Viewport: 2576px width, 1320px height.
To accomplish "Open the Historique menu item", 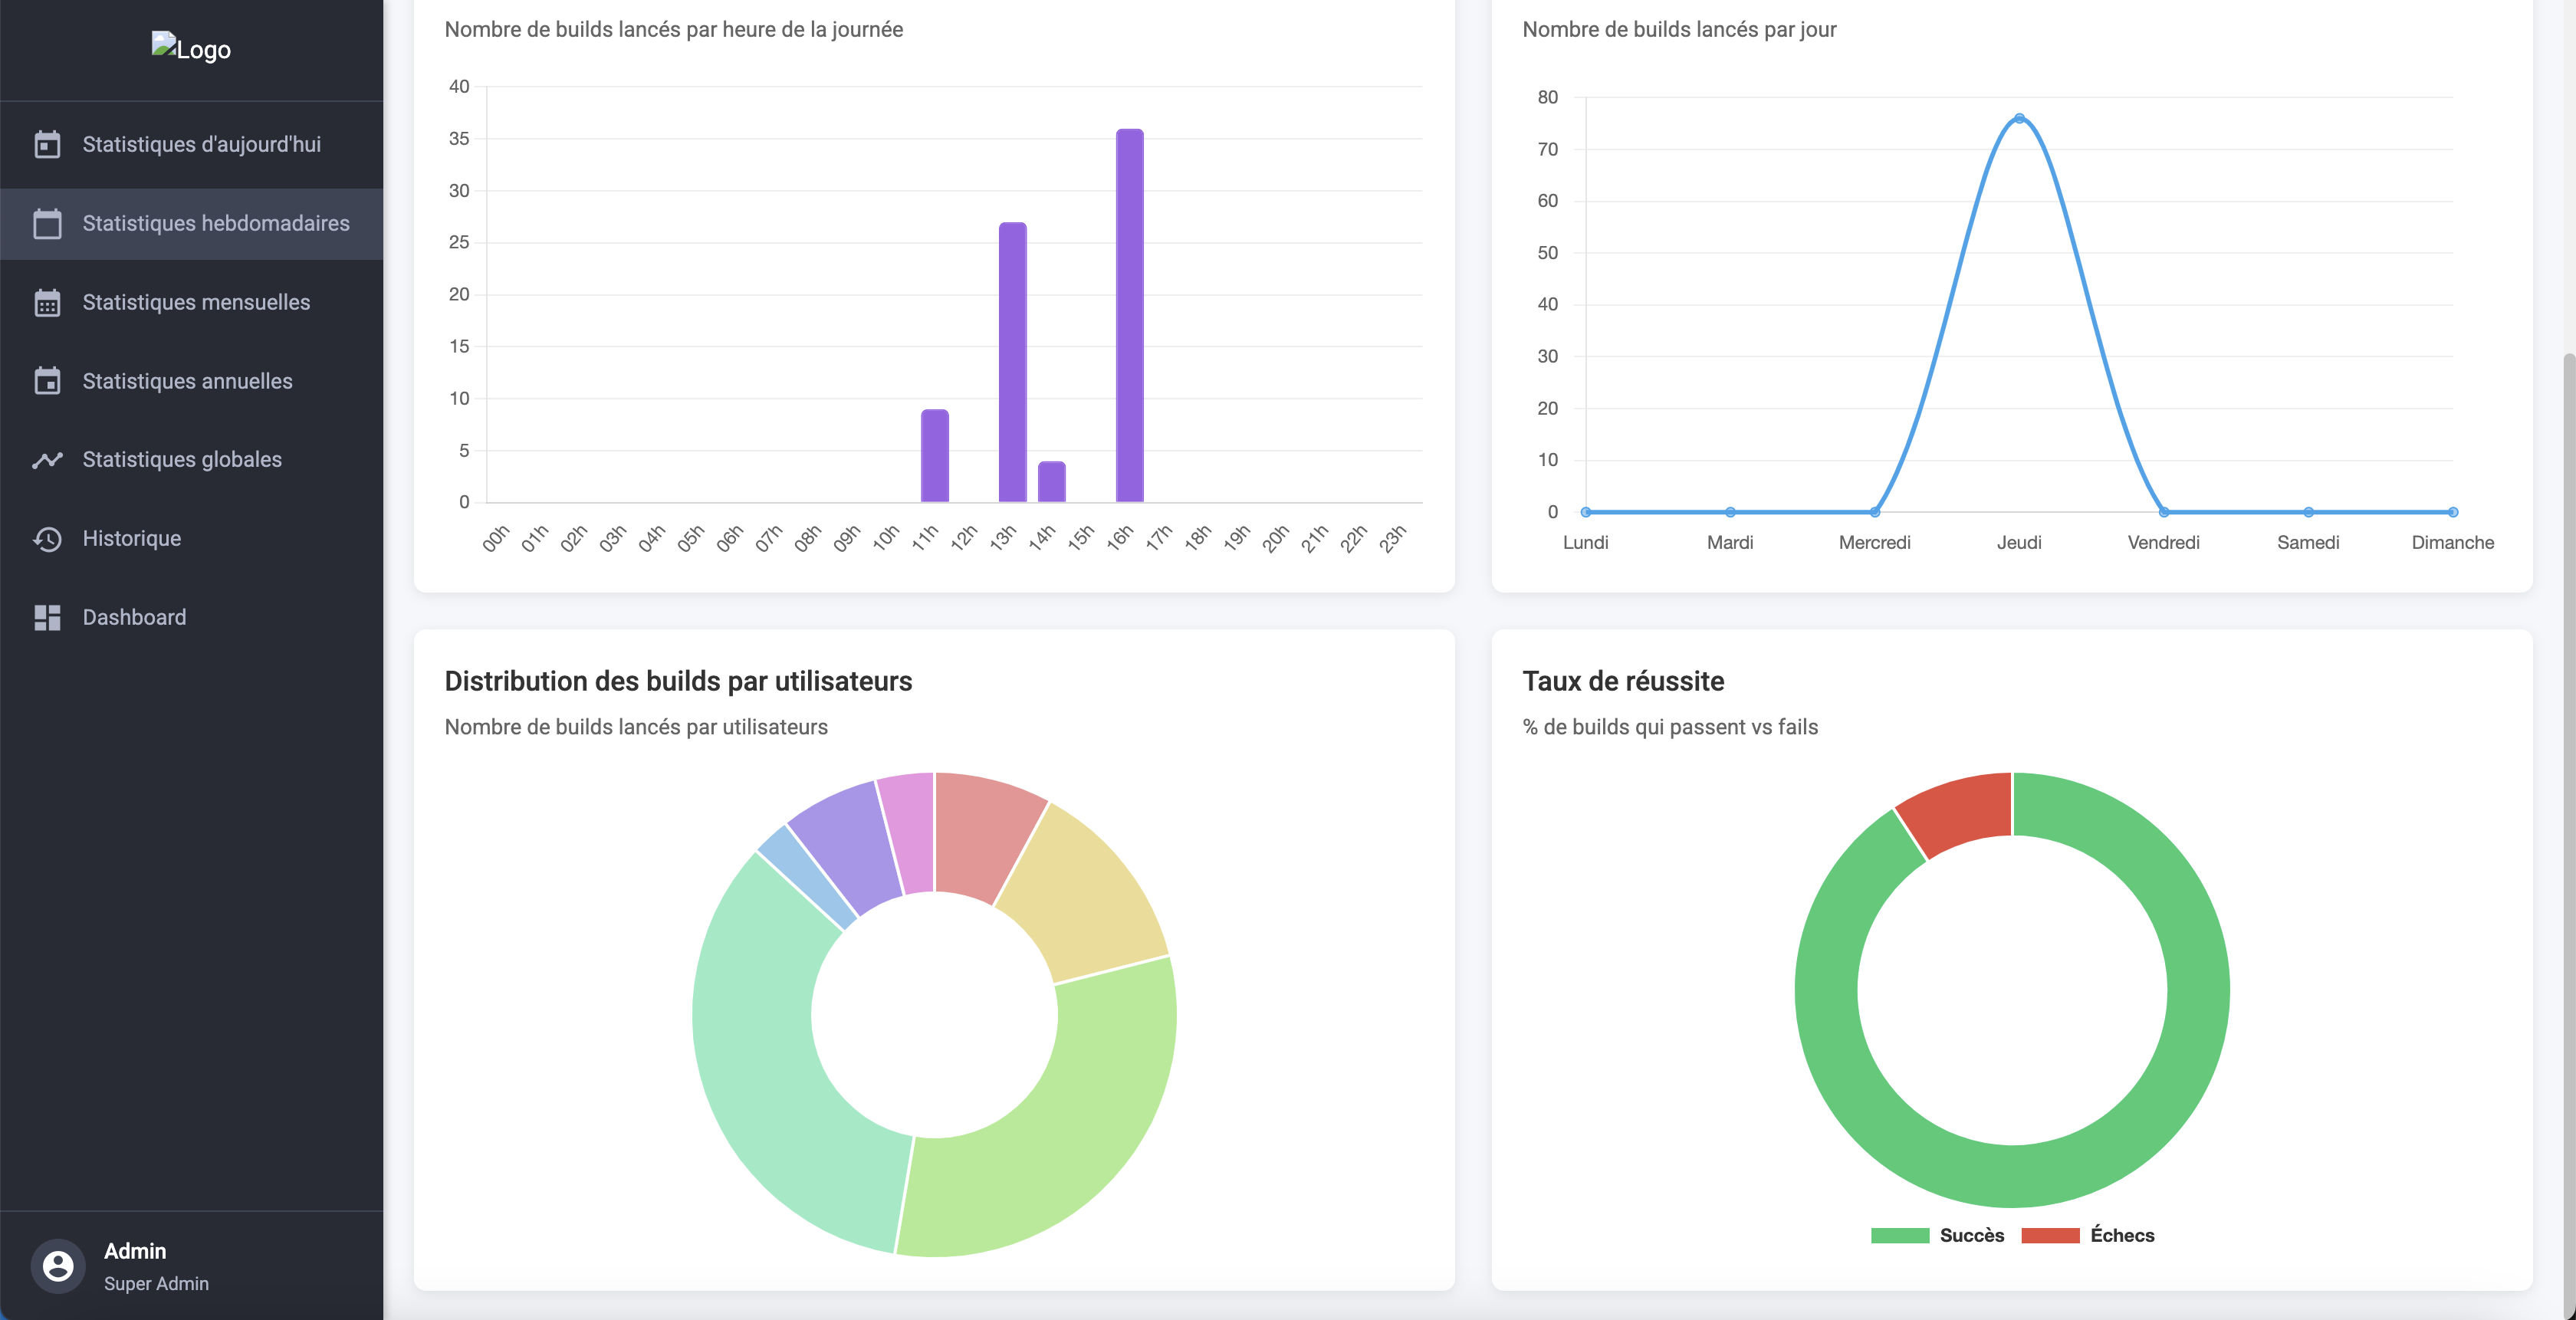I will 132,538.
